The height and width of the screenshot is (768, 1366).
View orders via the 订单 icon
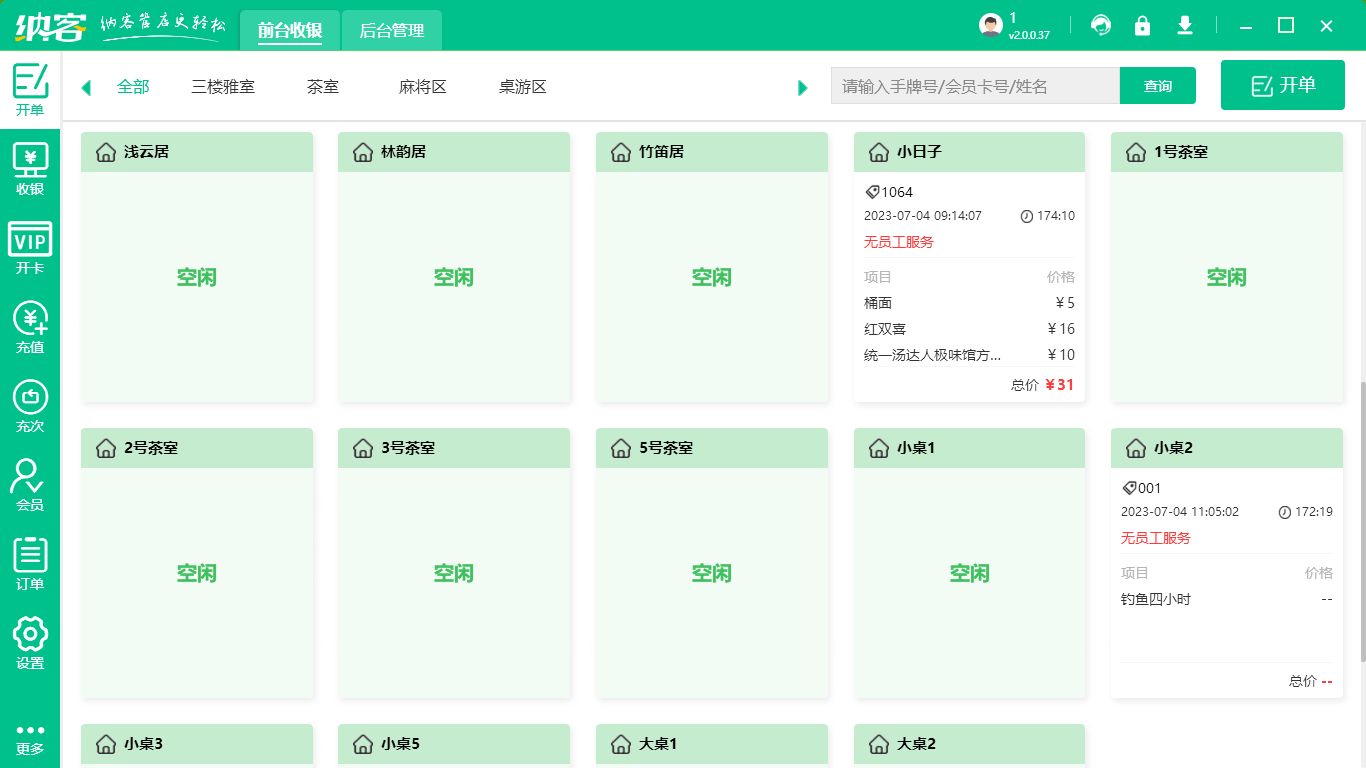click(x=29, y=555)
